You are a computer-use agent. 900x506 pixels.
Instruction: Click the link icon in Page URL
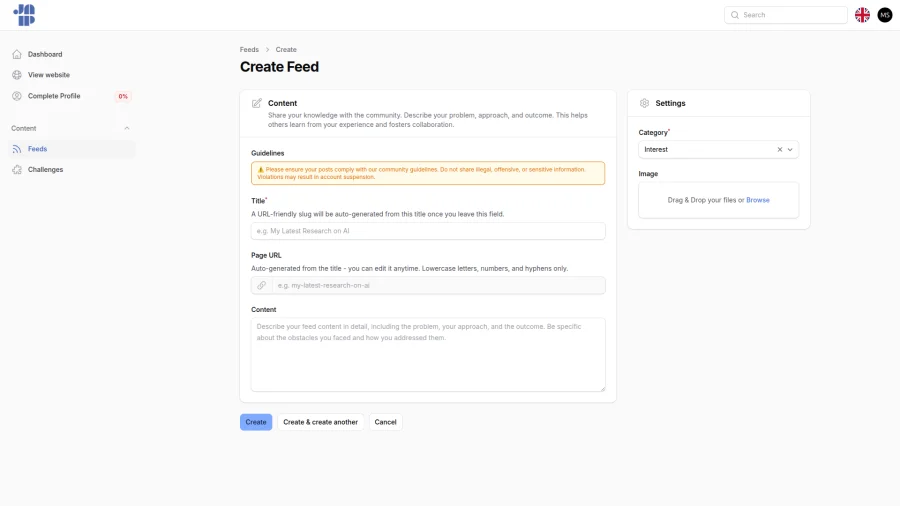point(262,286)
